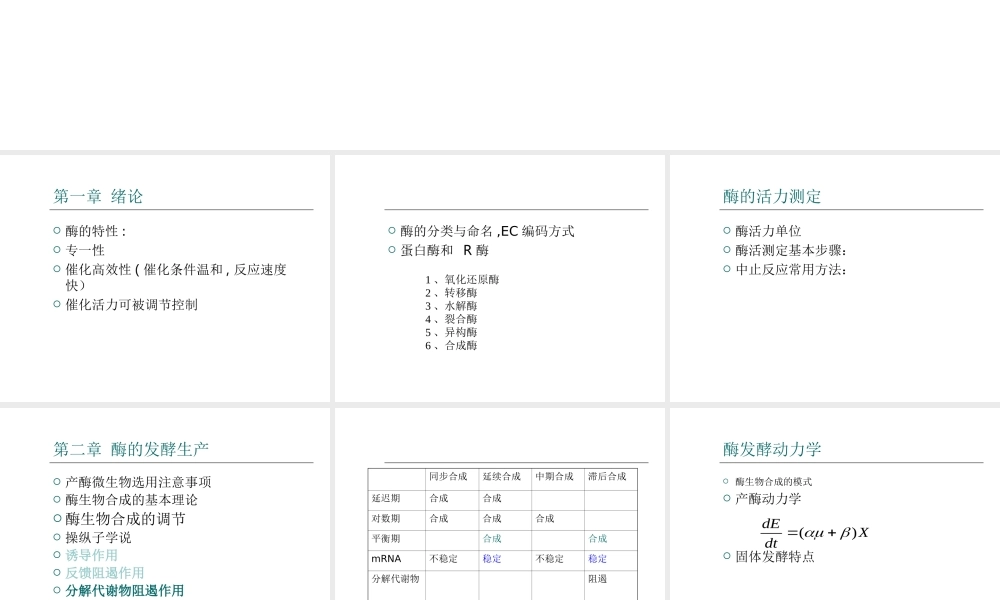The width and height of the screenshot is (1000, 600).
Task: Click the bullet icon beside 专一性
Action: [55, 250]
